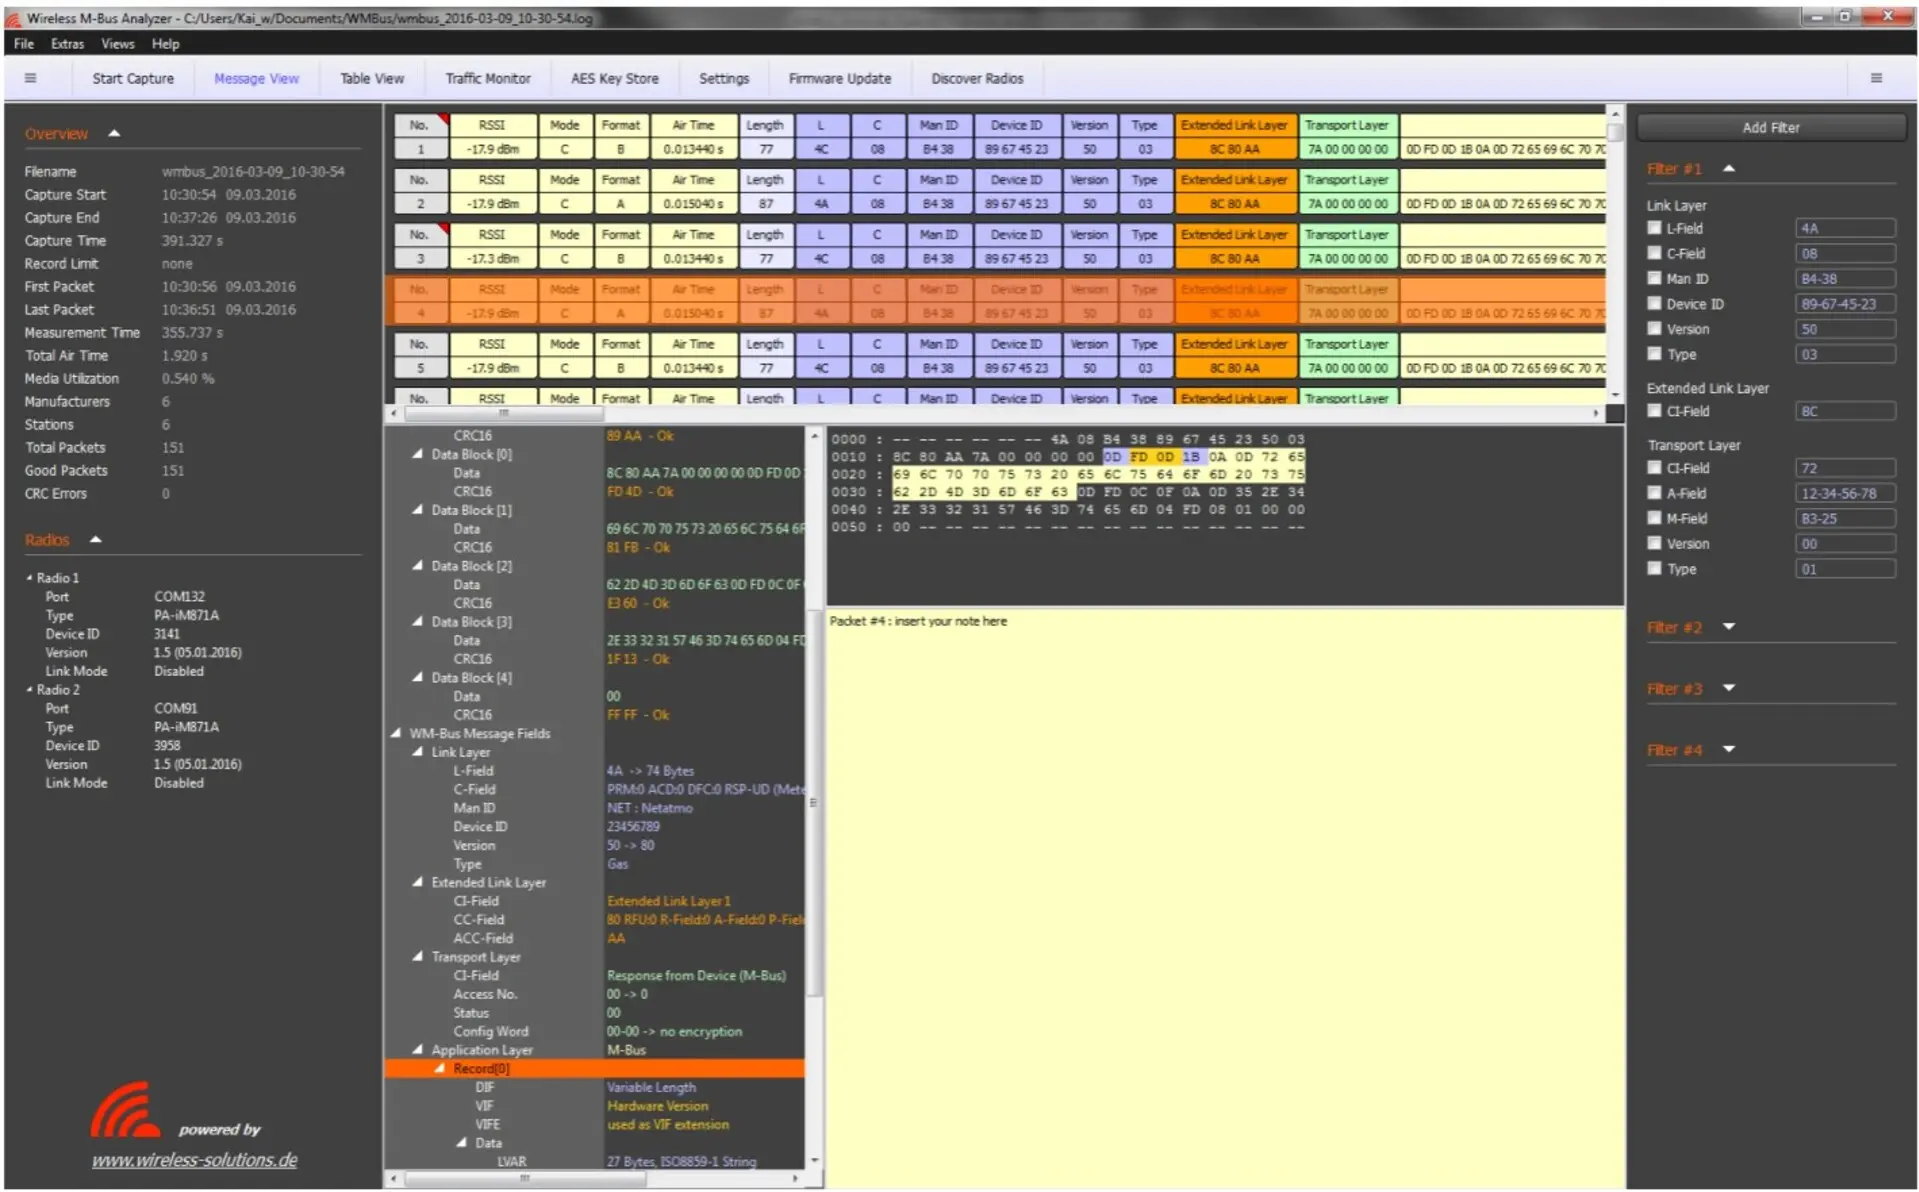Collapse the Radio 2 tree node
This screenshot has height=1192, width=1919.
[29, 690]
